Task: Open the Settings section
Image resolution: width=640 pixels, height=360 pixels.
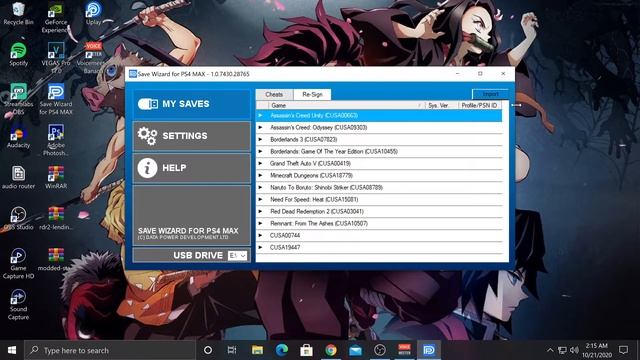Action: pyautogui.click(x=192, y=136)
